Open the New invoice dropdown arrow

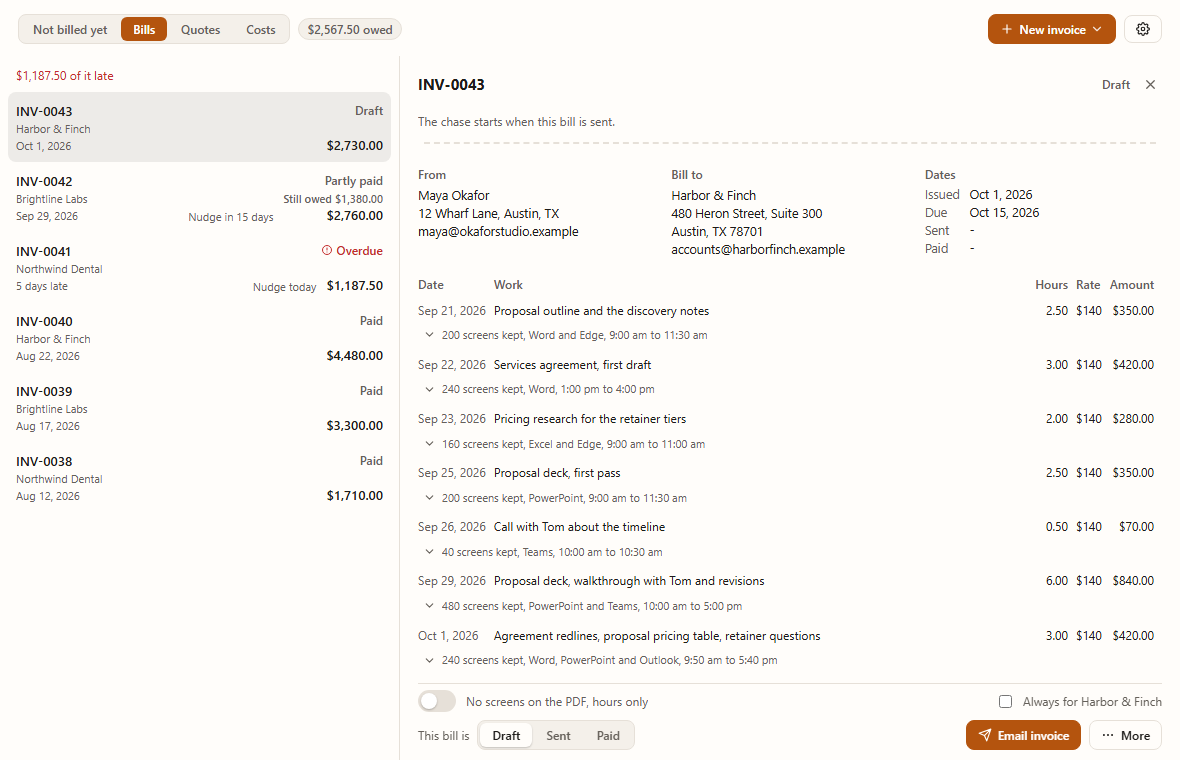pyautogui.click(x=1097, y=29)
